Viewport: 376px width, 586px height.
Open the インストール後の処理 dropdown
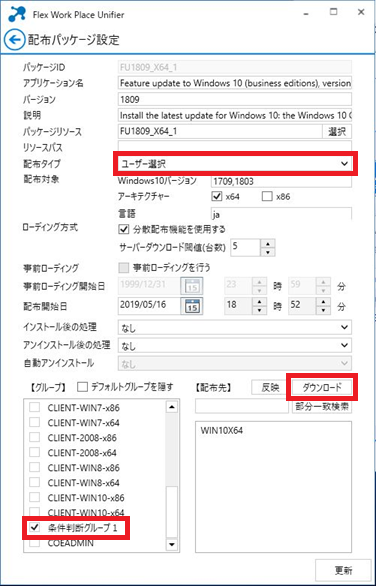235,328
